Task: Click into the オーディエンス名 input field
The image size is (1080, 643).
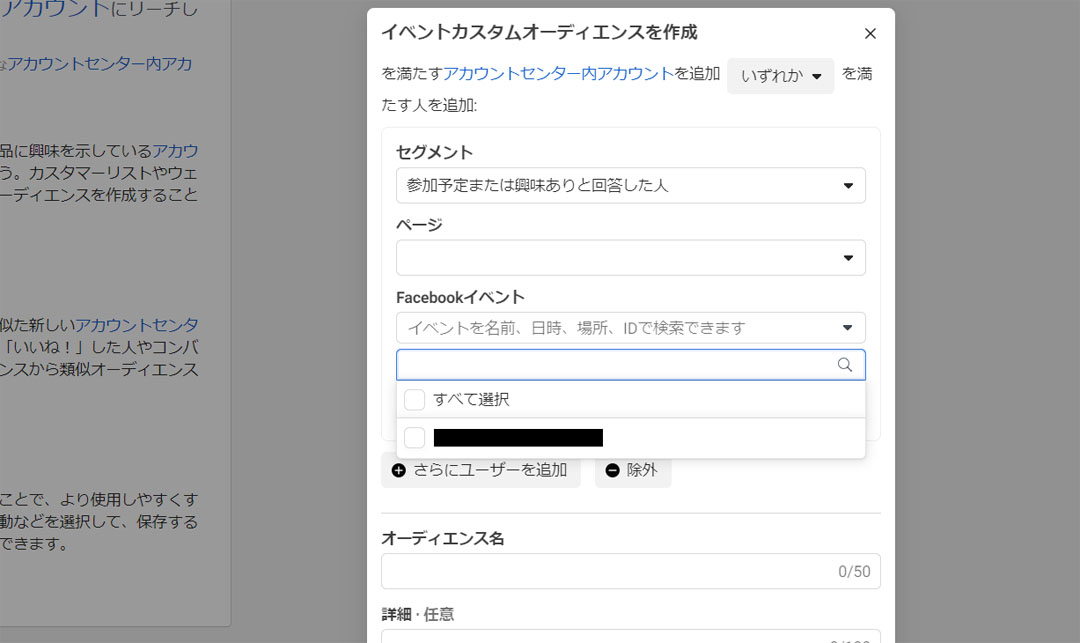Action: pyautogui.click(x=605, y=571)
